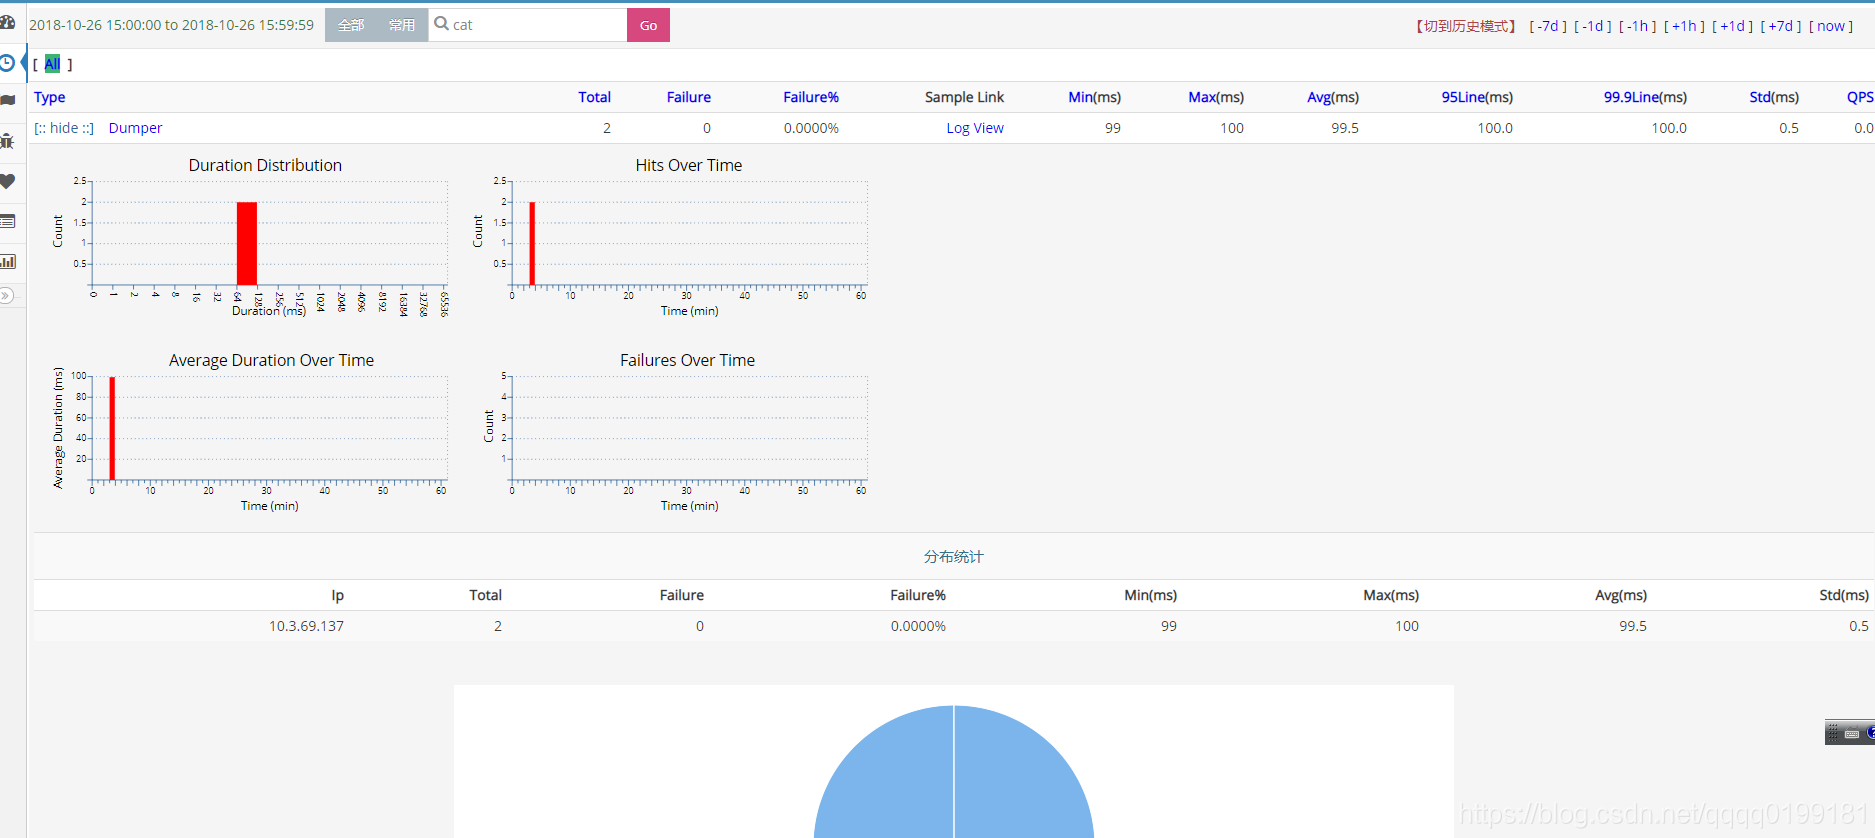
Task: Click the date range text at top
Action: coord(171,25)
